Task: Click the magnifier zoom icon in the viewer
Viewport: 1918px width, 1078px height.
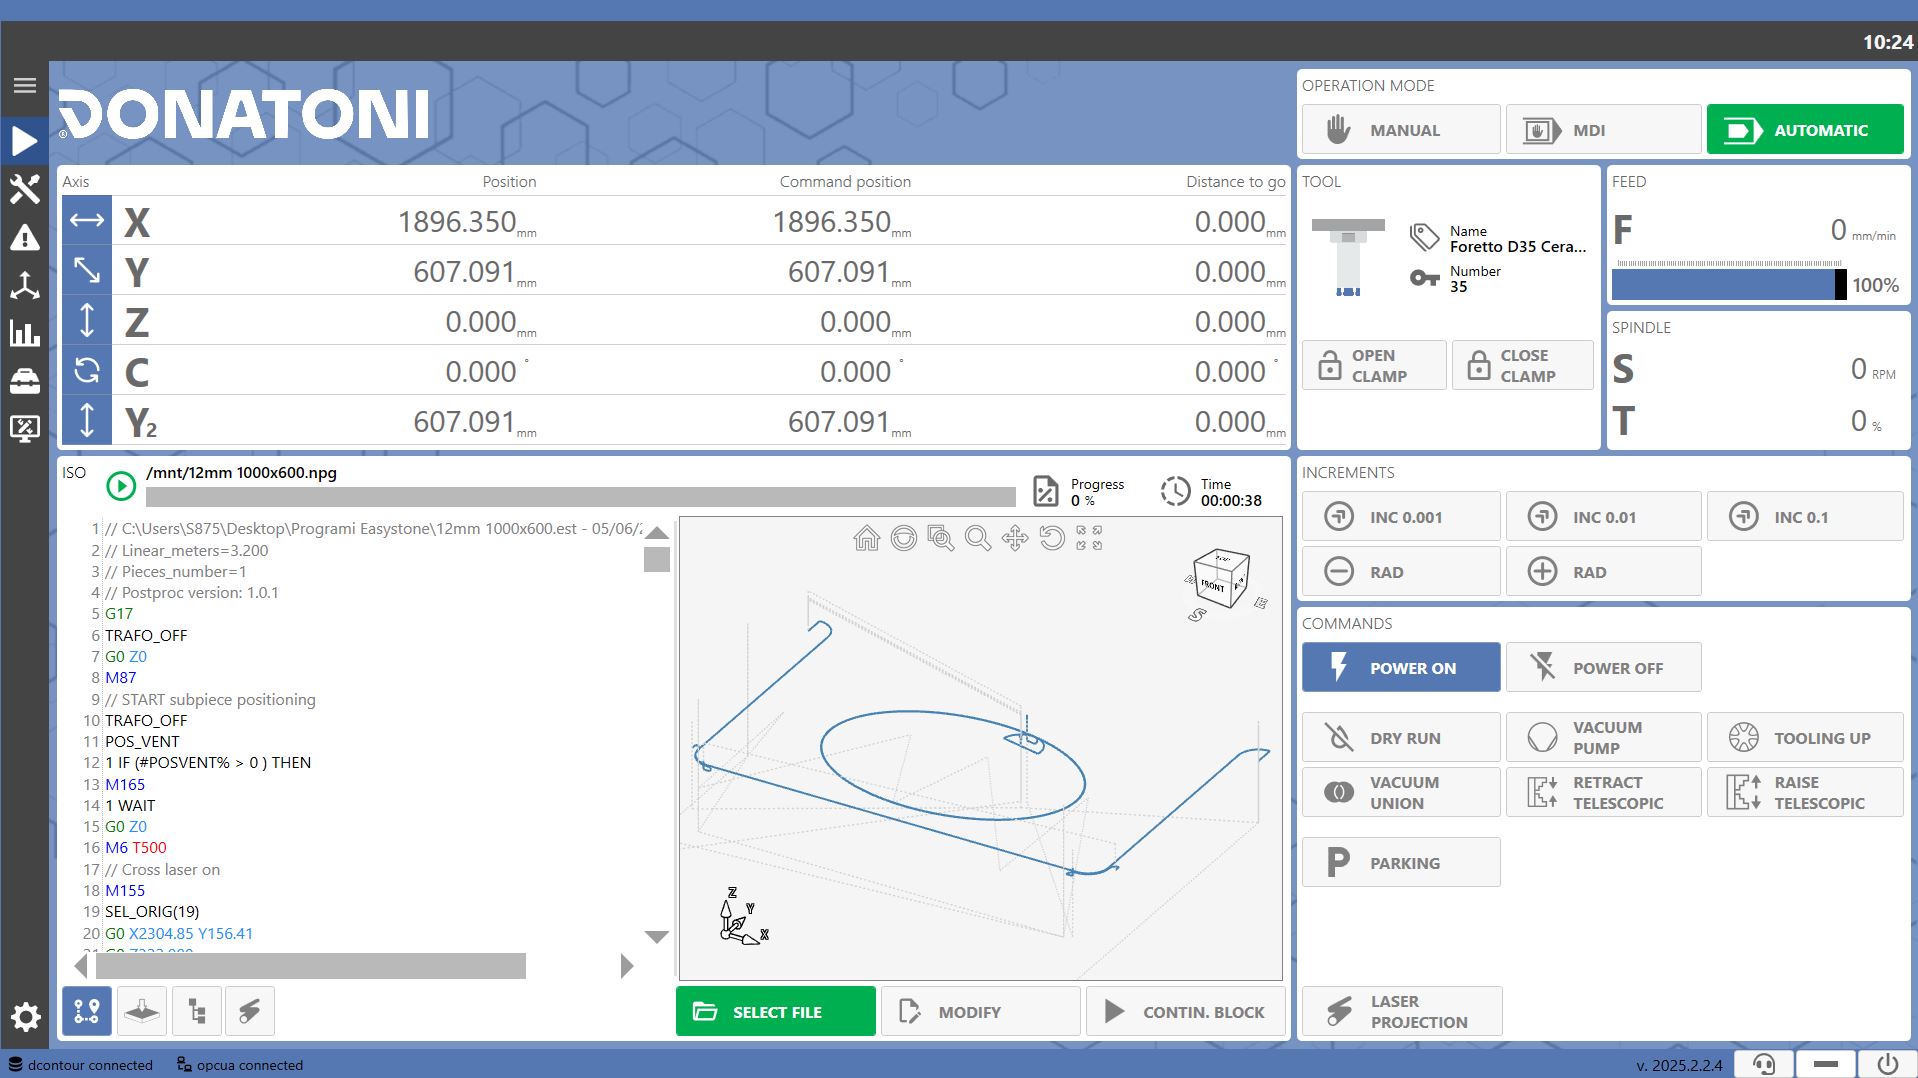Action: click(x=978, y=539)
